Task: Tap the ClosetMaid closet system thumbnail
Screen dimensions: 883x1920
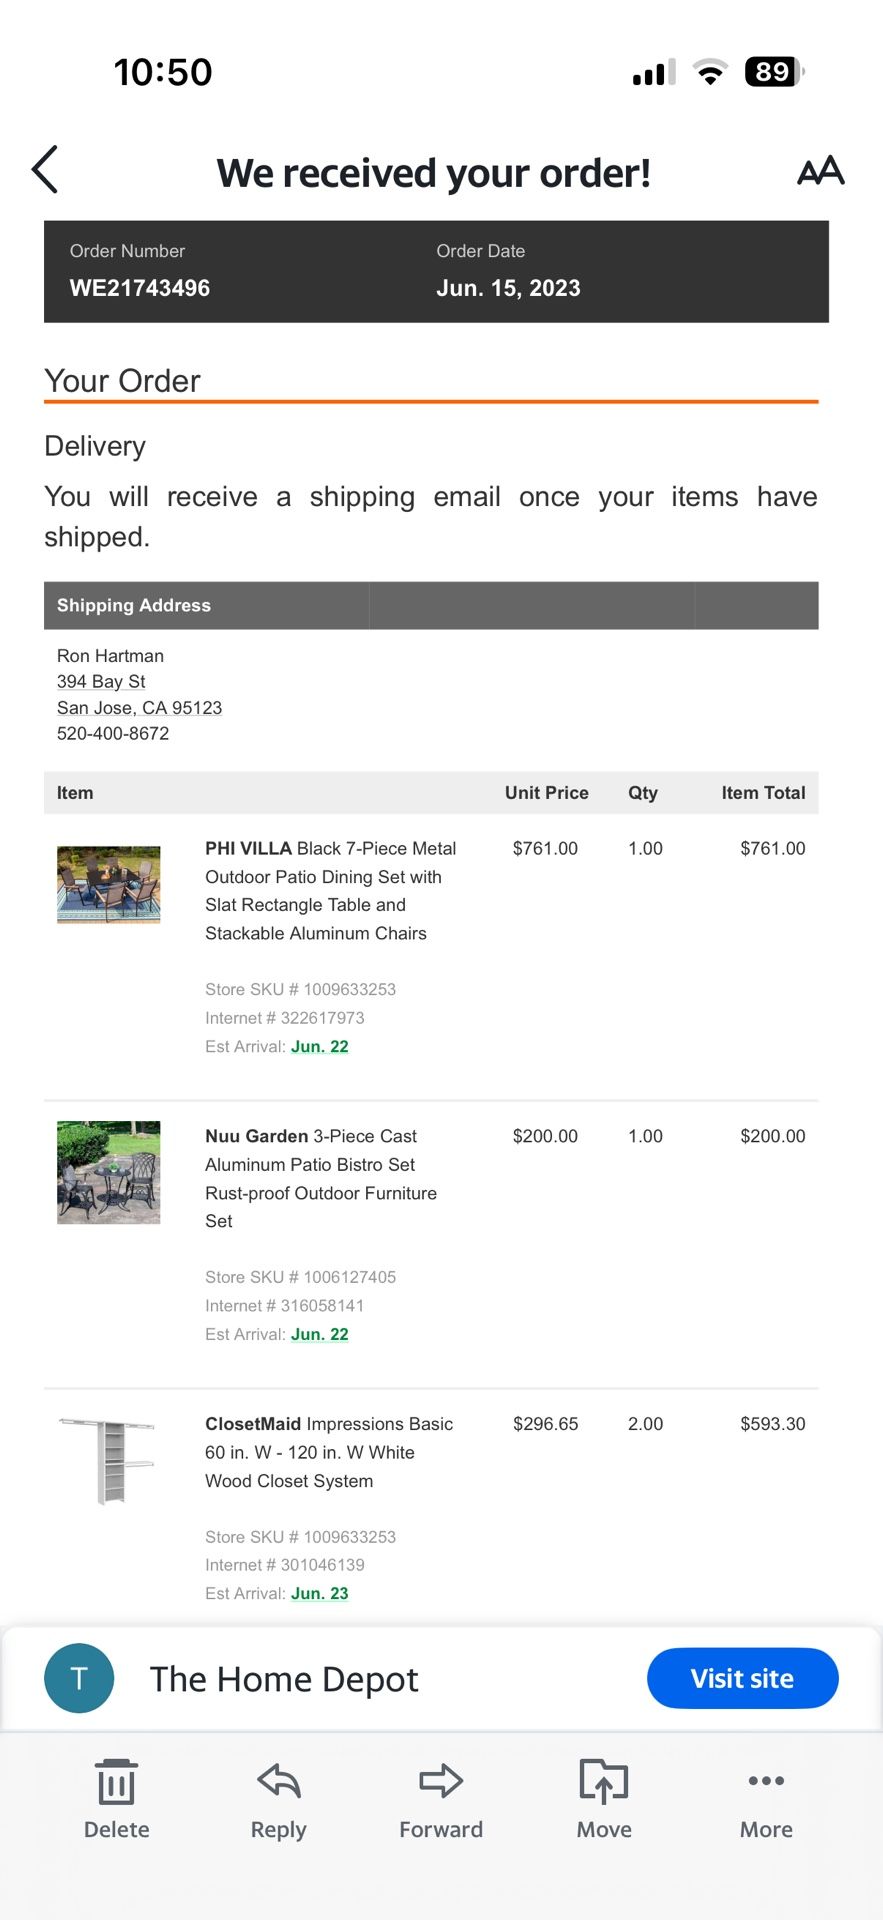Action: coord(109,1460)
